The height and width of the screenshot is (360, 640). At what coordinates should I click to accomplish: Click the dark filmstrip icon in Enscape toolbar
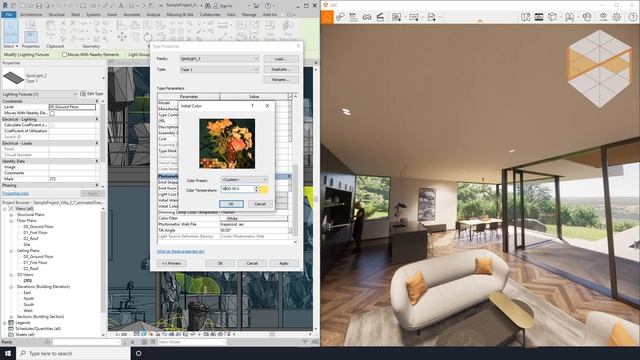click(x=539, y=17)
